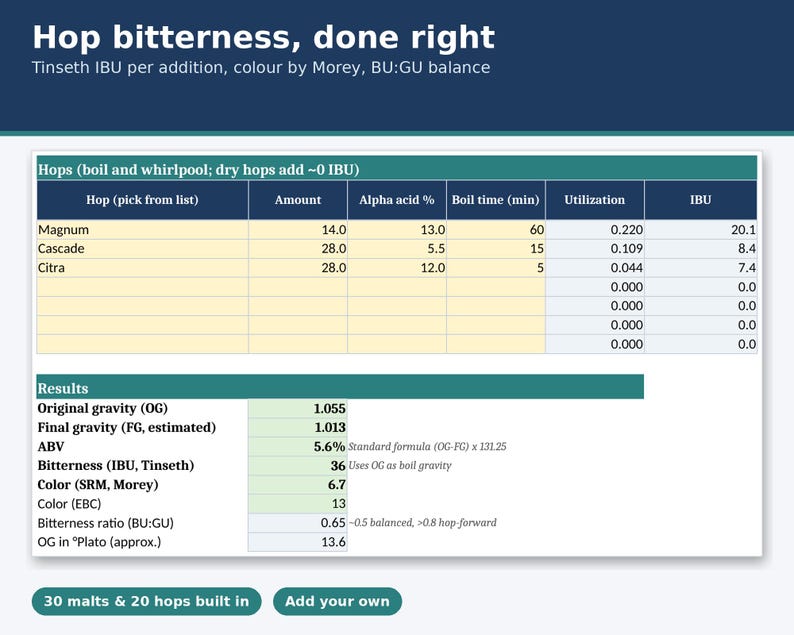794x635 pixels.
Task: Select Cascade IBU value 8.4
Action: [x=701, y=249]
